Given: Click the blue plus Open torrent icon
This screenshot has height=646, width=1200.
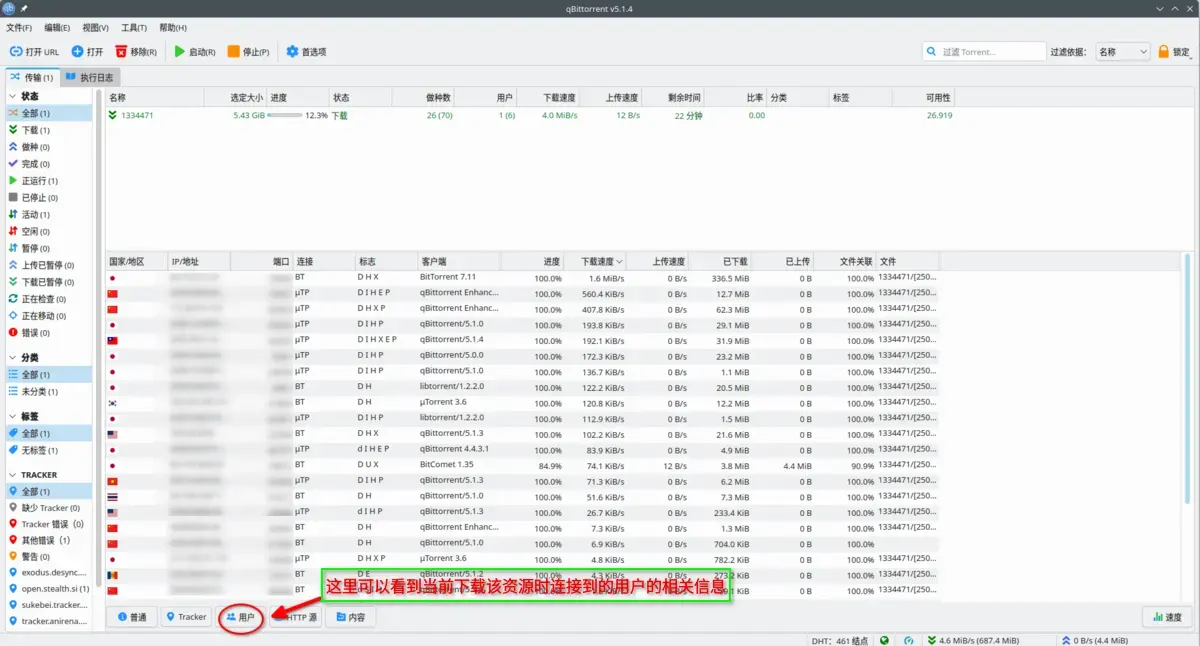Looking at the screenshot, I should [77, 51].
